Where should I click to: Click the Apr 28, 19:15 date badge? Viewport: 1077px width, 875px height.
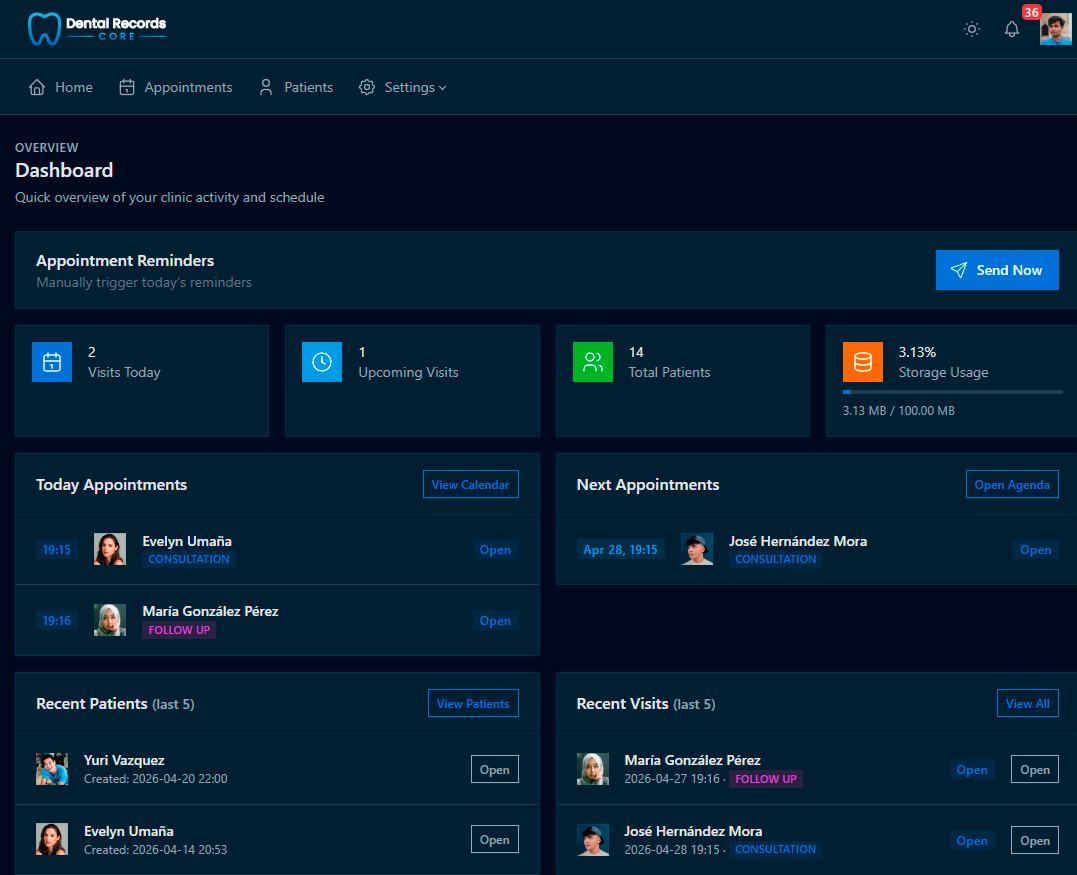(x=620, y=549)
